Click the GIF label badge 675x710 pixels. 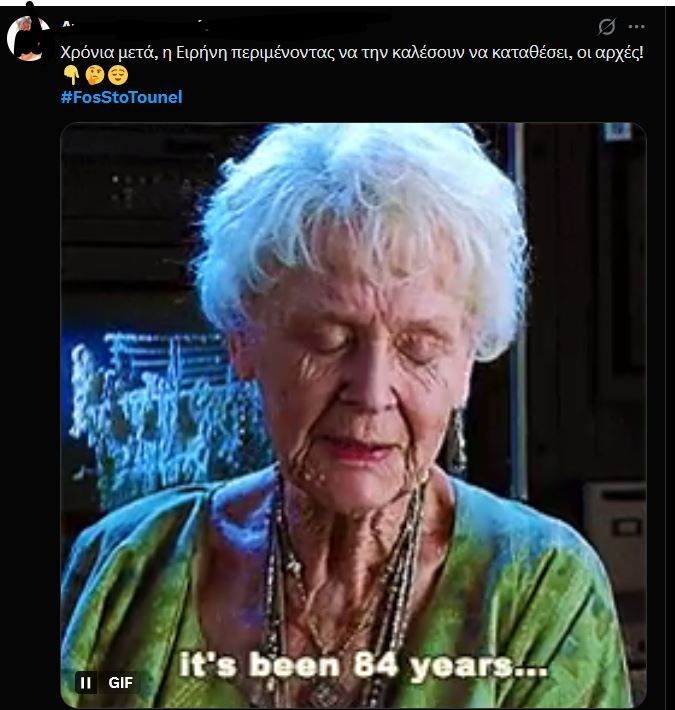(x=120, y=682)
